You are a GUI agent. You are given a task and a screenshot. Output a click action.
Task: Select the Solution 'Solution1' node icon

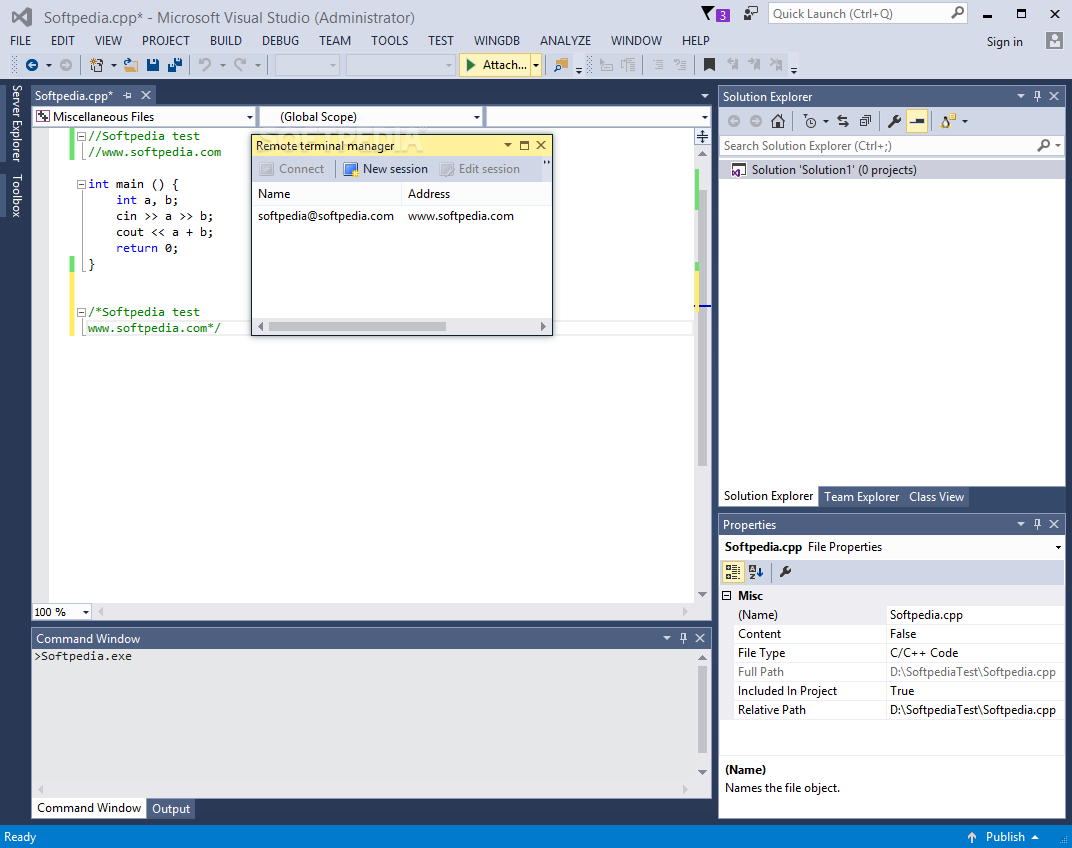[x=738, y=170]
